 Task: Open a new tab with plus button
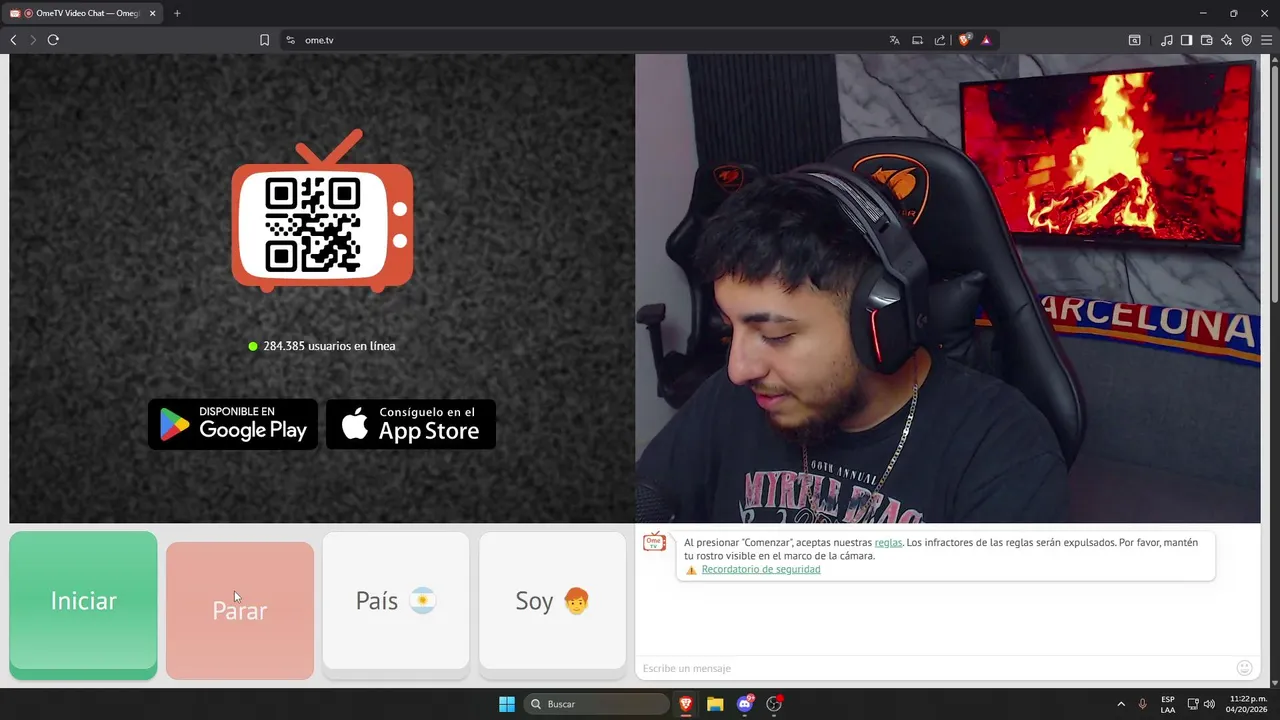coord(177,13)
